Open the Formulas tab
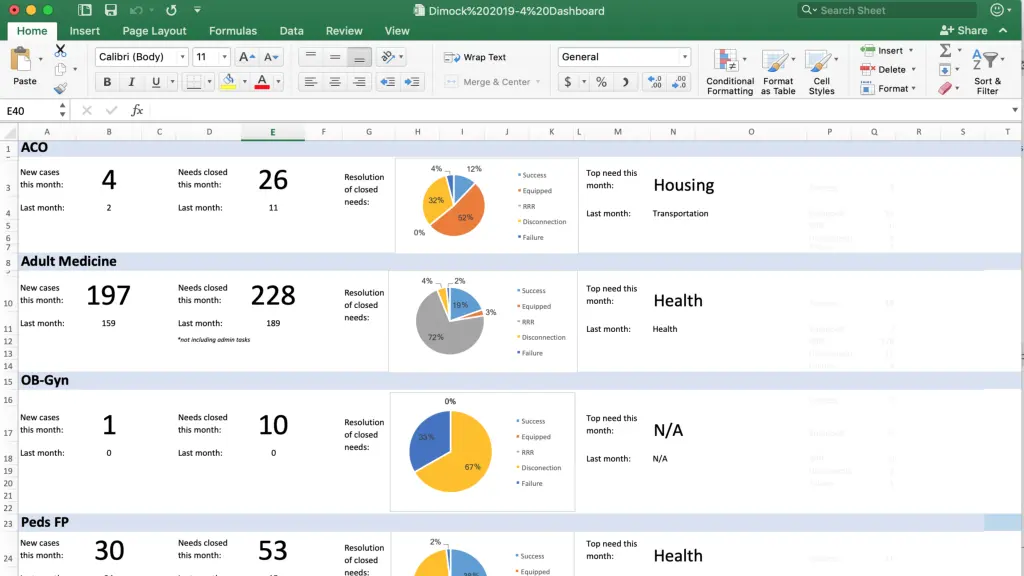This screenshot has height=576, width=1024. pyautogui.click(x=232, y=31)
